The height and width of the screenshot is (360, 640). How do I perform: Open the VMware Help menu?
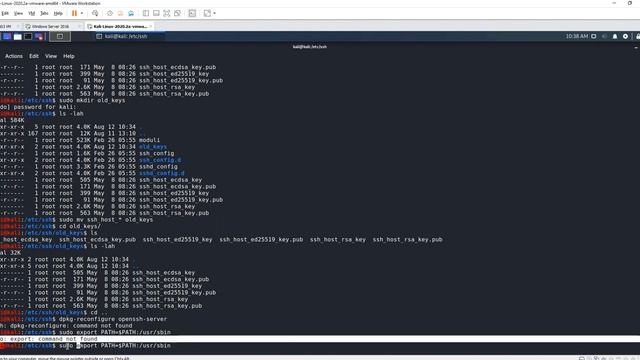(58, 13)
